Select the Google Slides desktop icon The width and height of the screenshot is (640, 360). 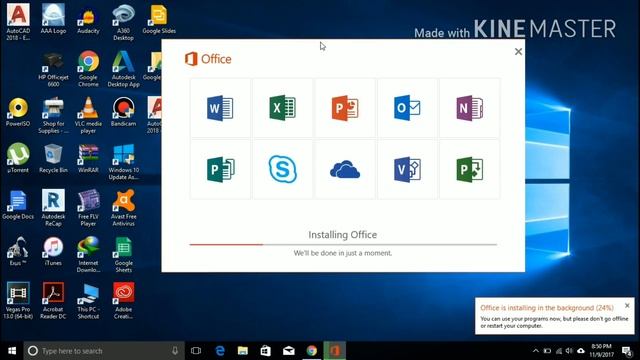pos(159,19)
